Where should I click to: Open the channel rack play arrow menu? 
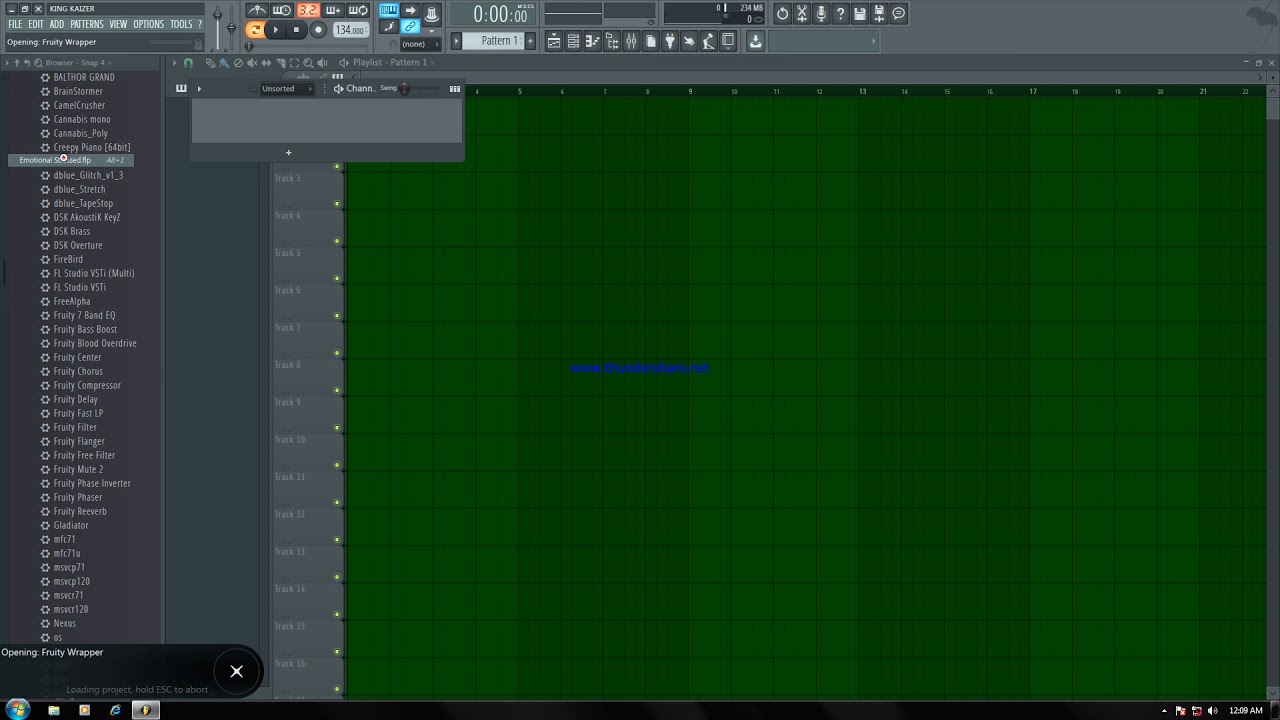[x=199, y=88]
